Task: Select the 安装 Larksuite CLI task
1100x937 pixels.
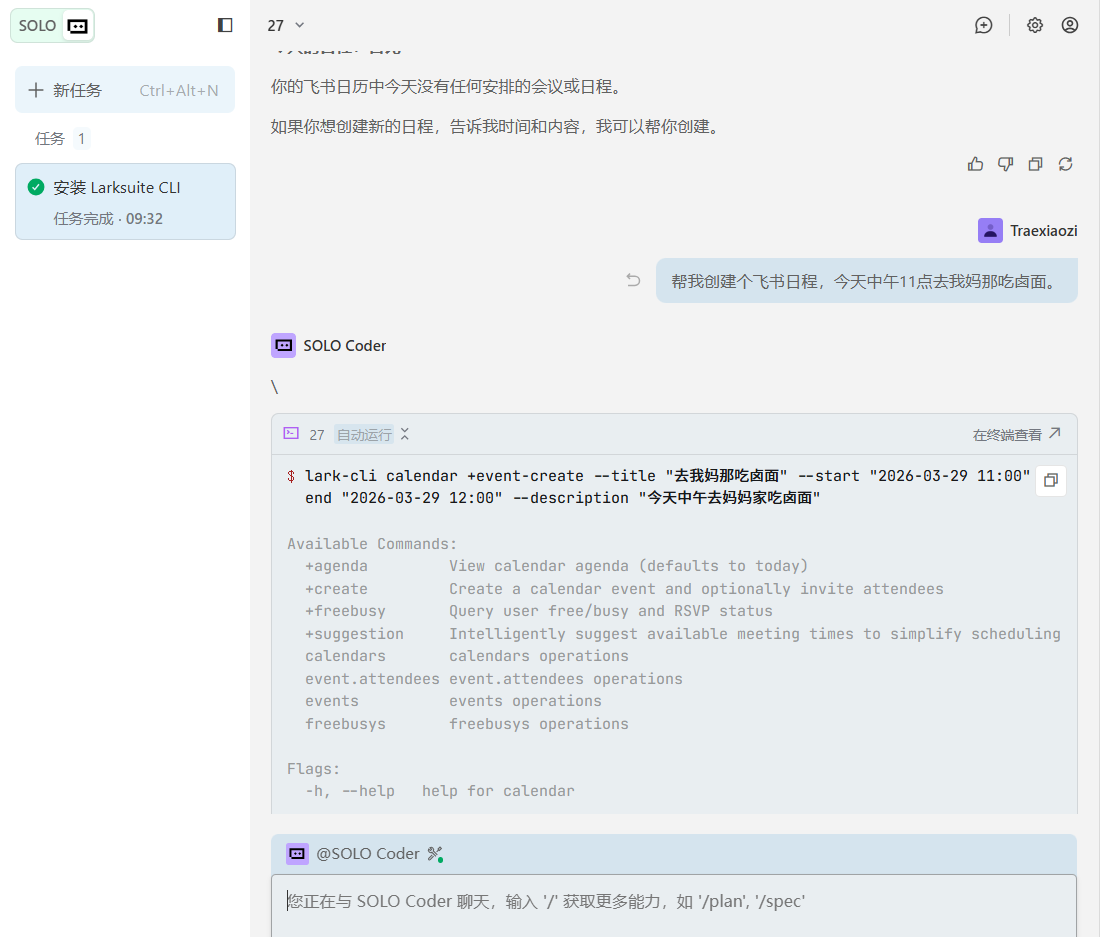Action: point(125,201)
